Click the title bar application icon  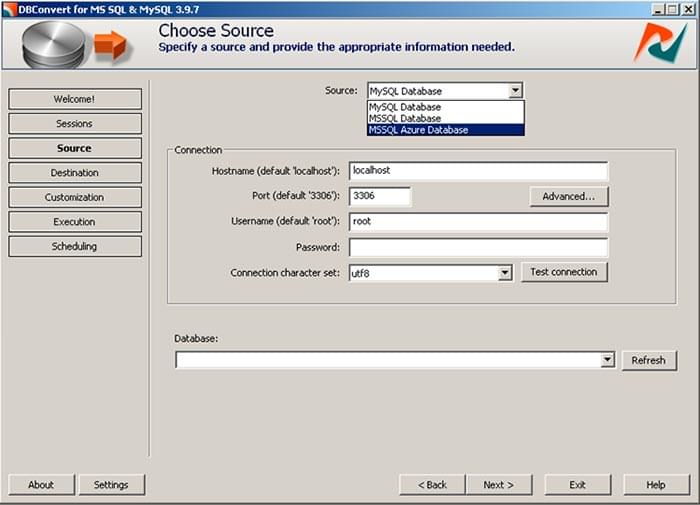[x=9, y=9]
